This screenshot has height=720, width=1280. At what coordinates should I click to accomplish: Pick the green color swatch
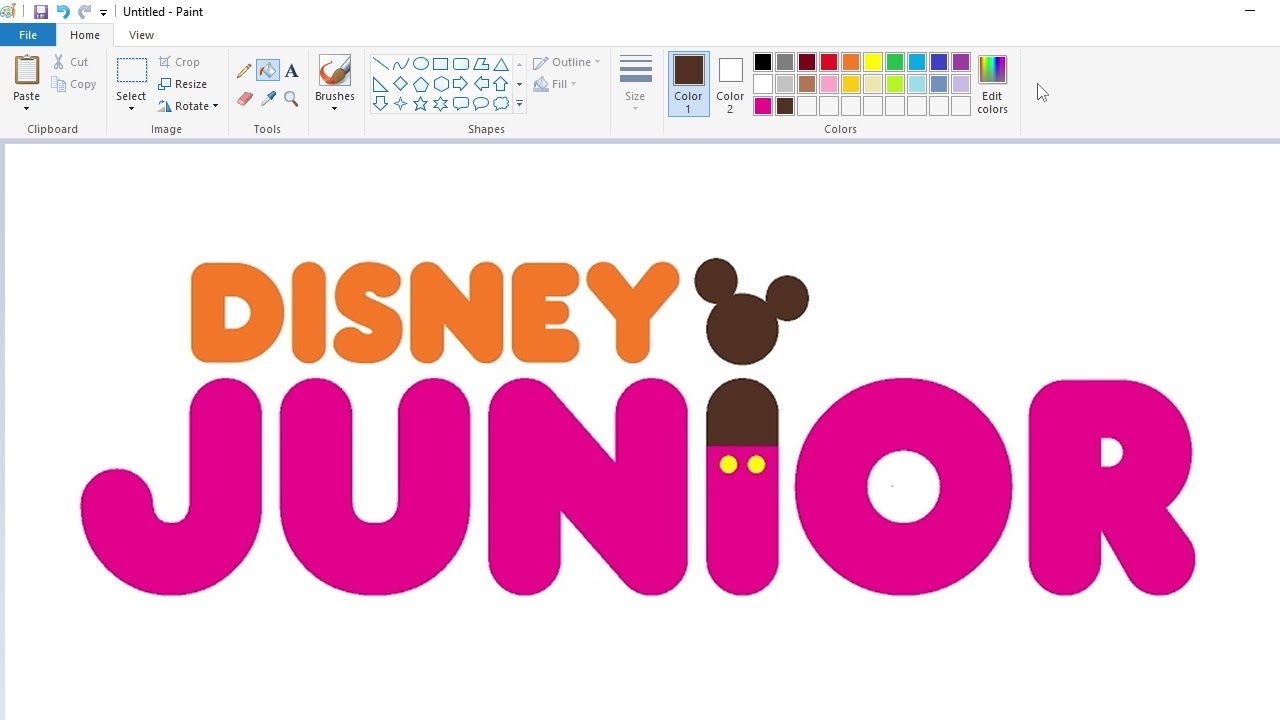895,62
